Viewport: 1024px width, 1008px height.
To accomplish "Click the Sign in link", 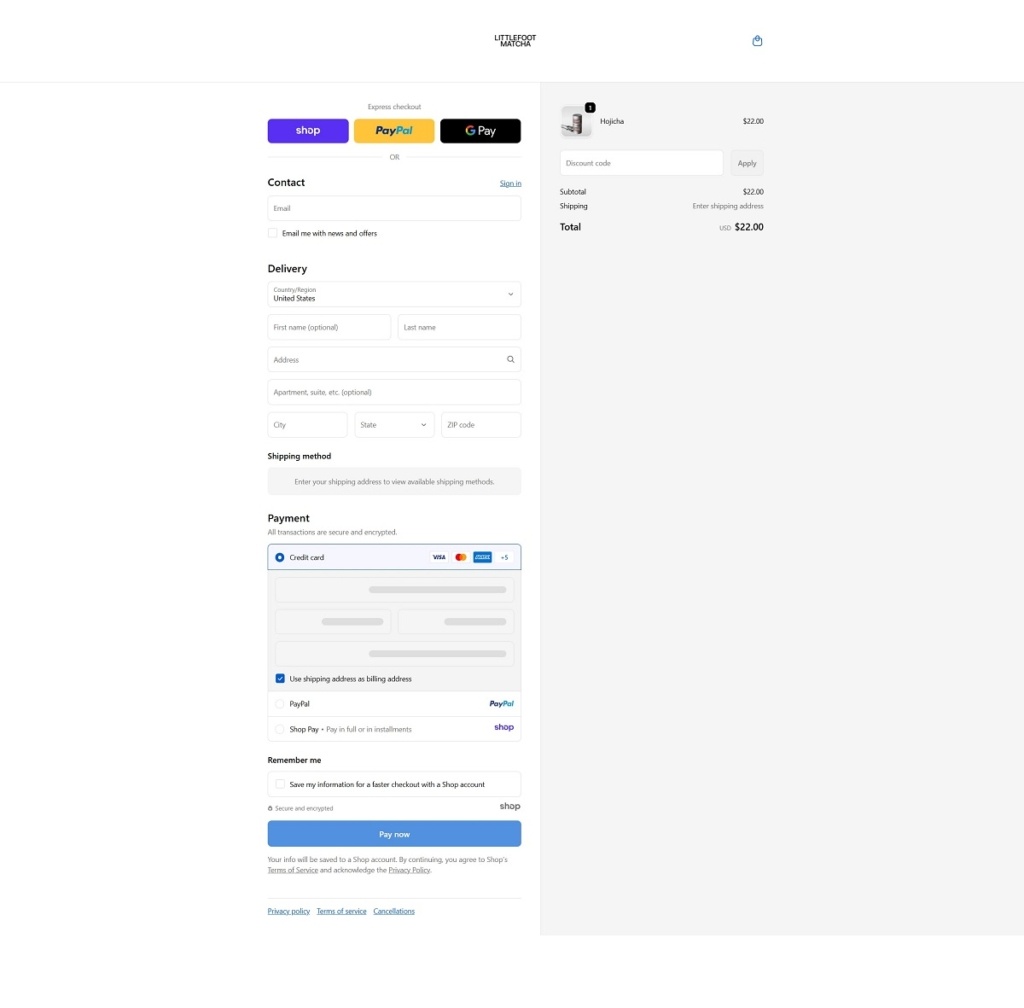I will point(510,183).
